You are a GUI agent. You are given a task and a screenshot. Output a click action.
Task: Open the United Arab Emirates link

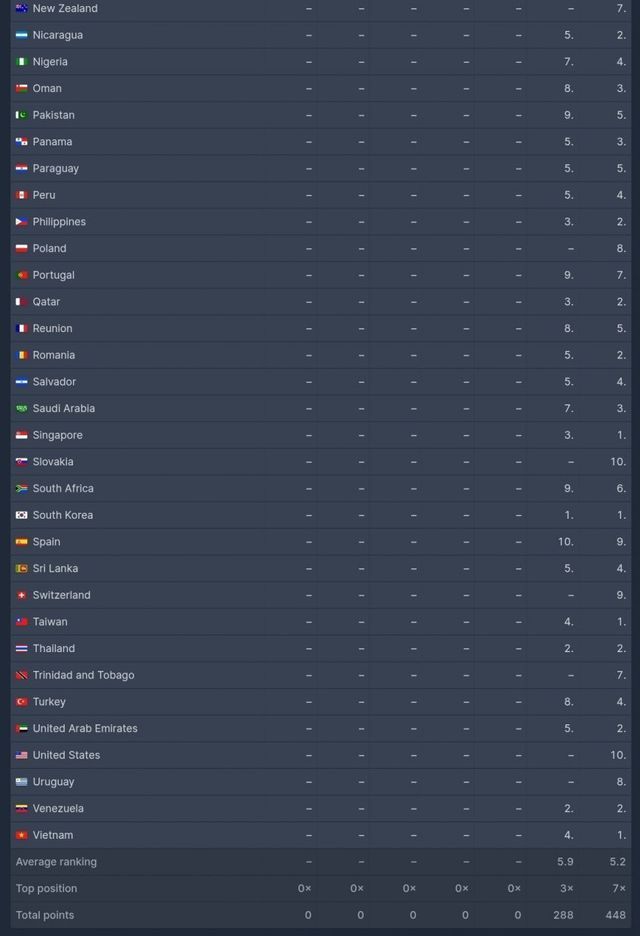click(85, 729)
